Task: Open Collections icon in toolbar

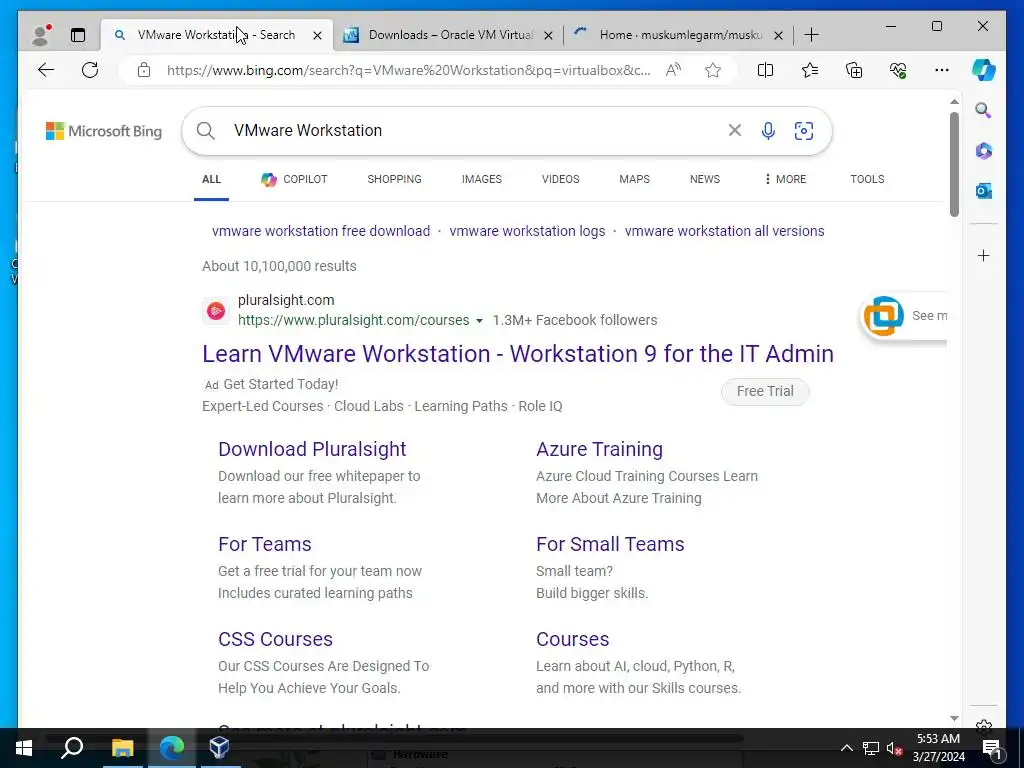Action: coord(854,70)
